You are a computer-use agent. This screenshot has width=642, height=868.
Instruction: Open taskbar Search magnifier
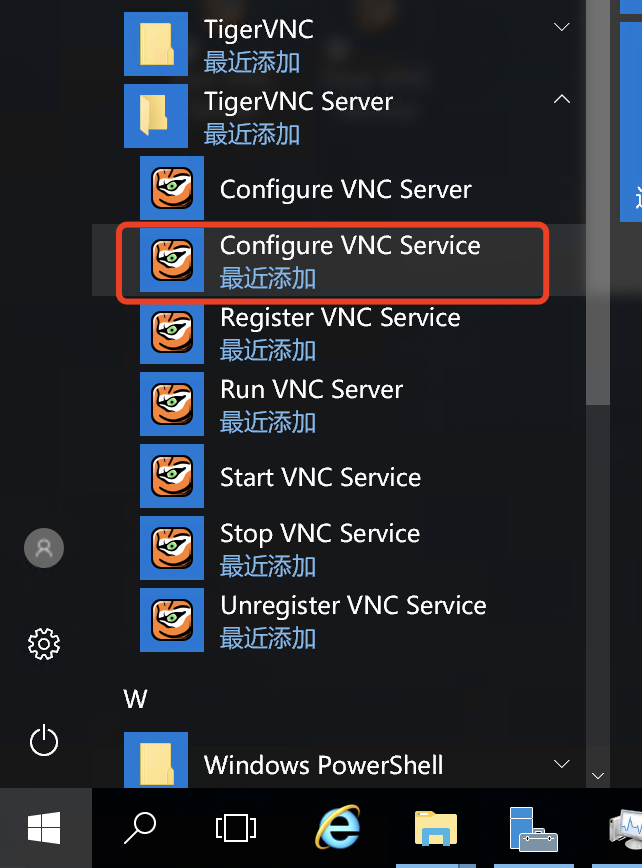coord(140,828)
